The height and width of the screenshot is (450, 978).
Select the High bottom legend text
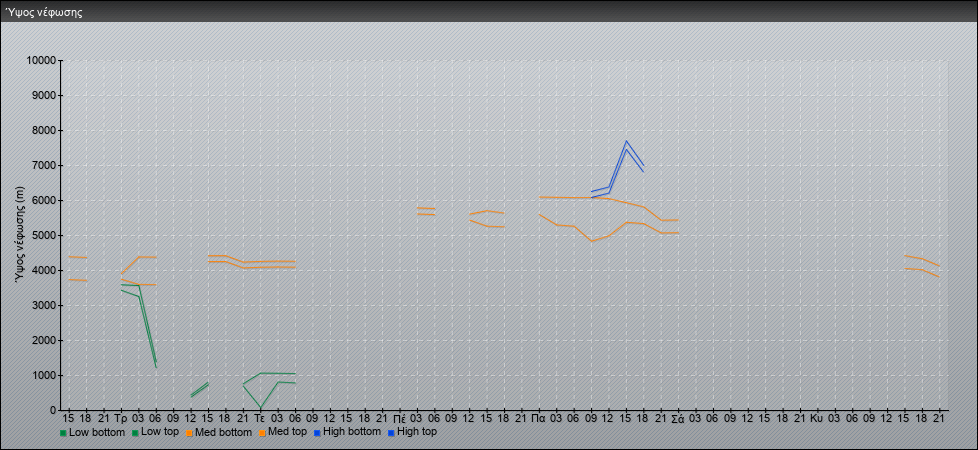click(352, 433)
